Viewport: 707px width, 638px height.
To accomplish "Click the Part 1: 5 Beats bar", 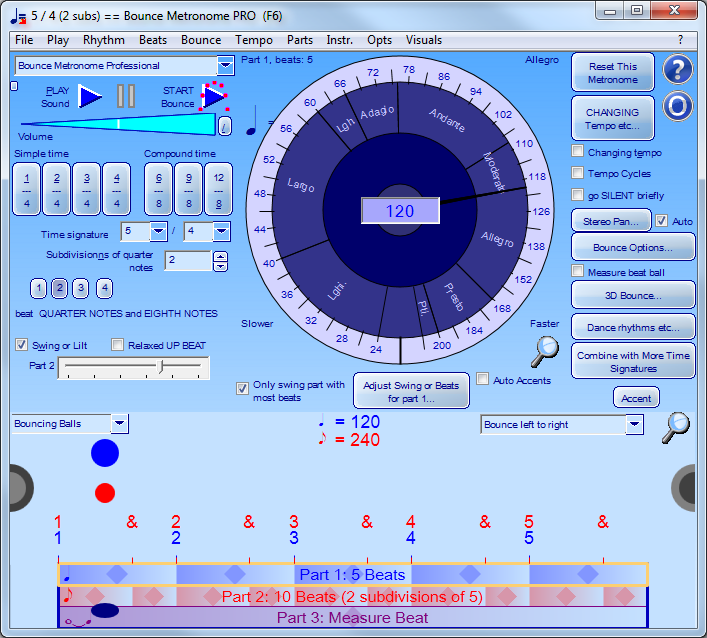I will tap(353, 574).
